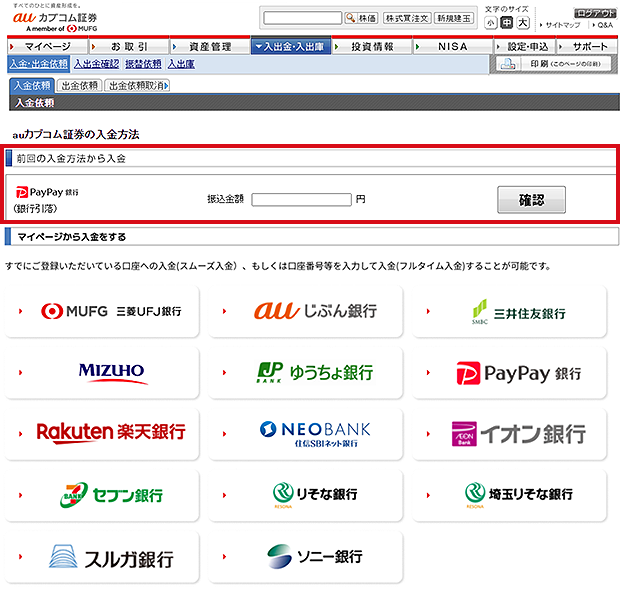Select the 埼玉りそな銀行 card

pos(509,495)
